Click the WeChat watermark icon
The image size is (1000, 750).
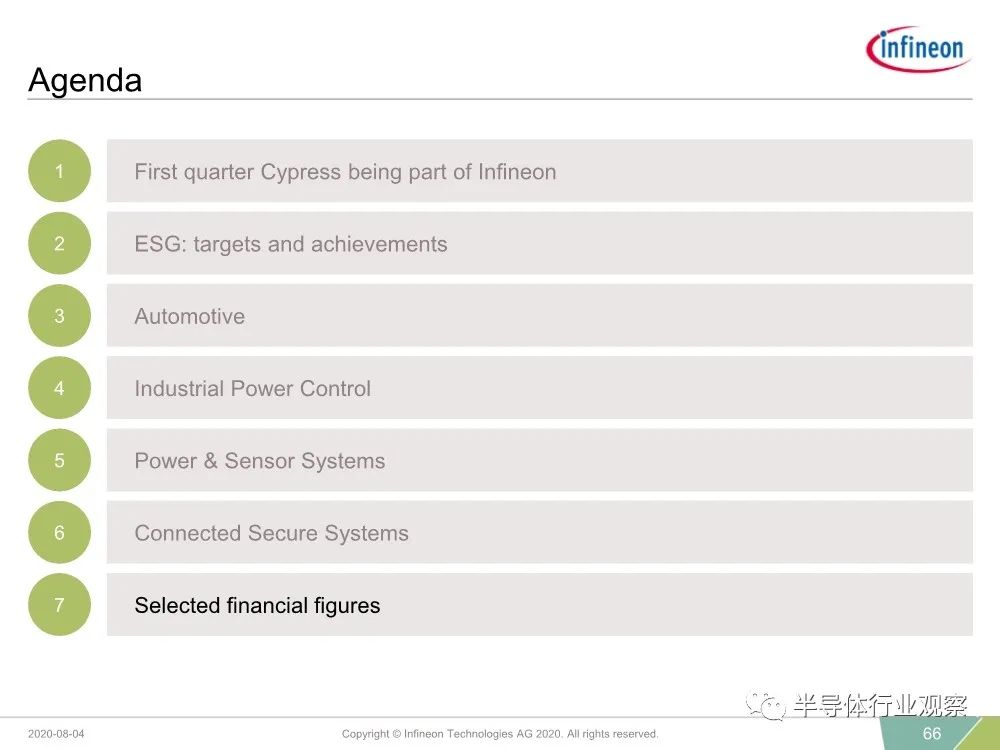[x=766, y=705]
